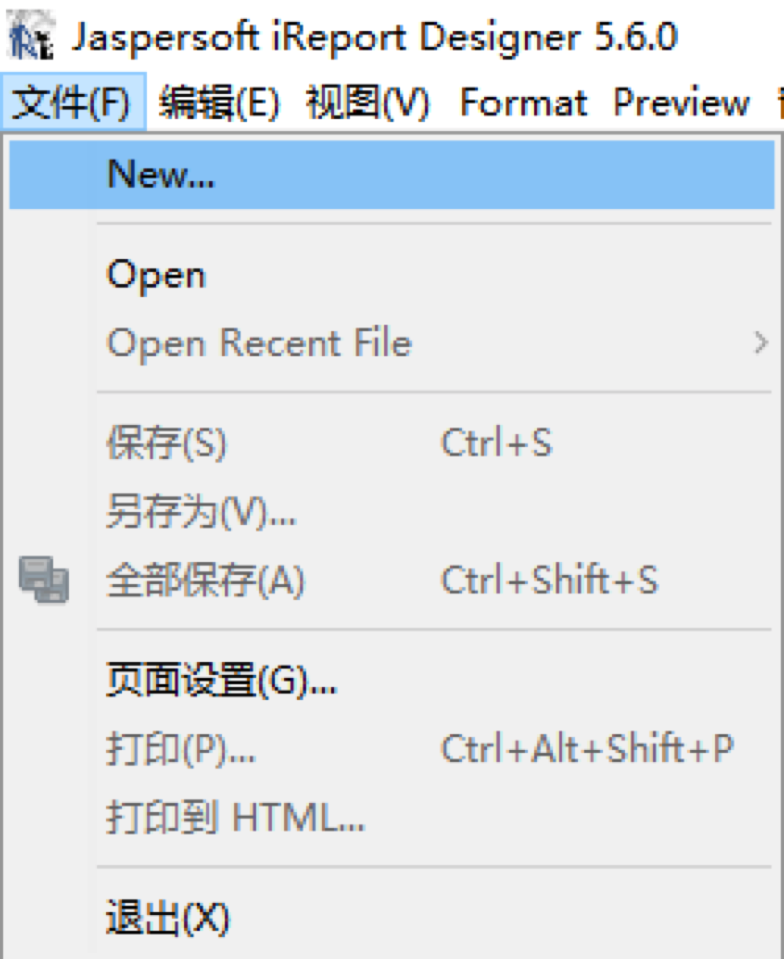The width and height of the screenshot is (784, 959).
Task: Open the 编辑(E) edit menu
Action: tap(219, 102)
